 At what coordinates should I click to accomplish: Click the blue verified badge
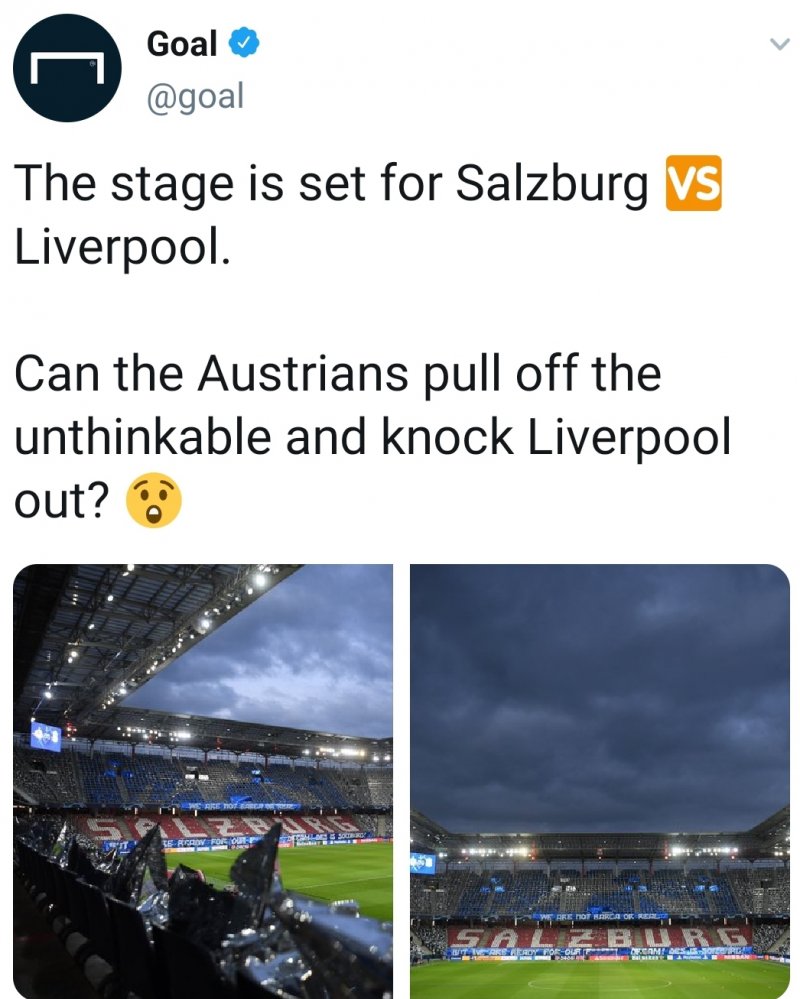click(246, 43)
